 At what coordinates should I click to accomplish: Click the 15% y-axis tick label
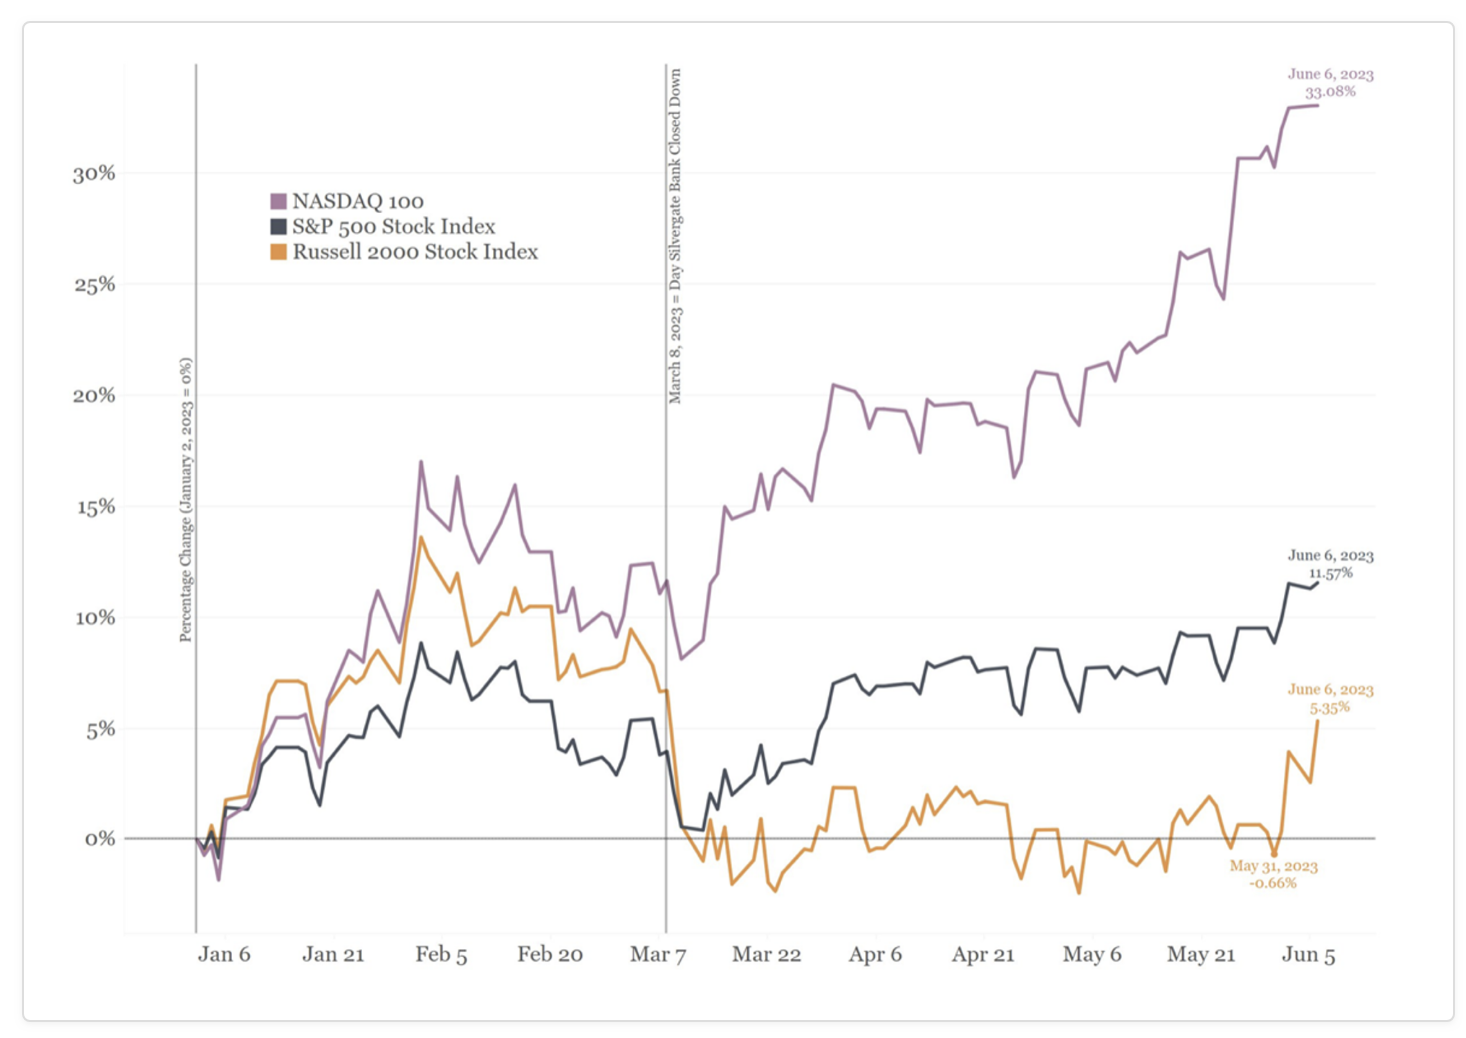94,507
